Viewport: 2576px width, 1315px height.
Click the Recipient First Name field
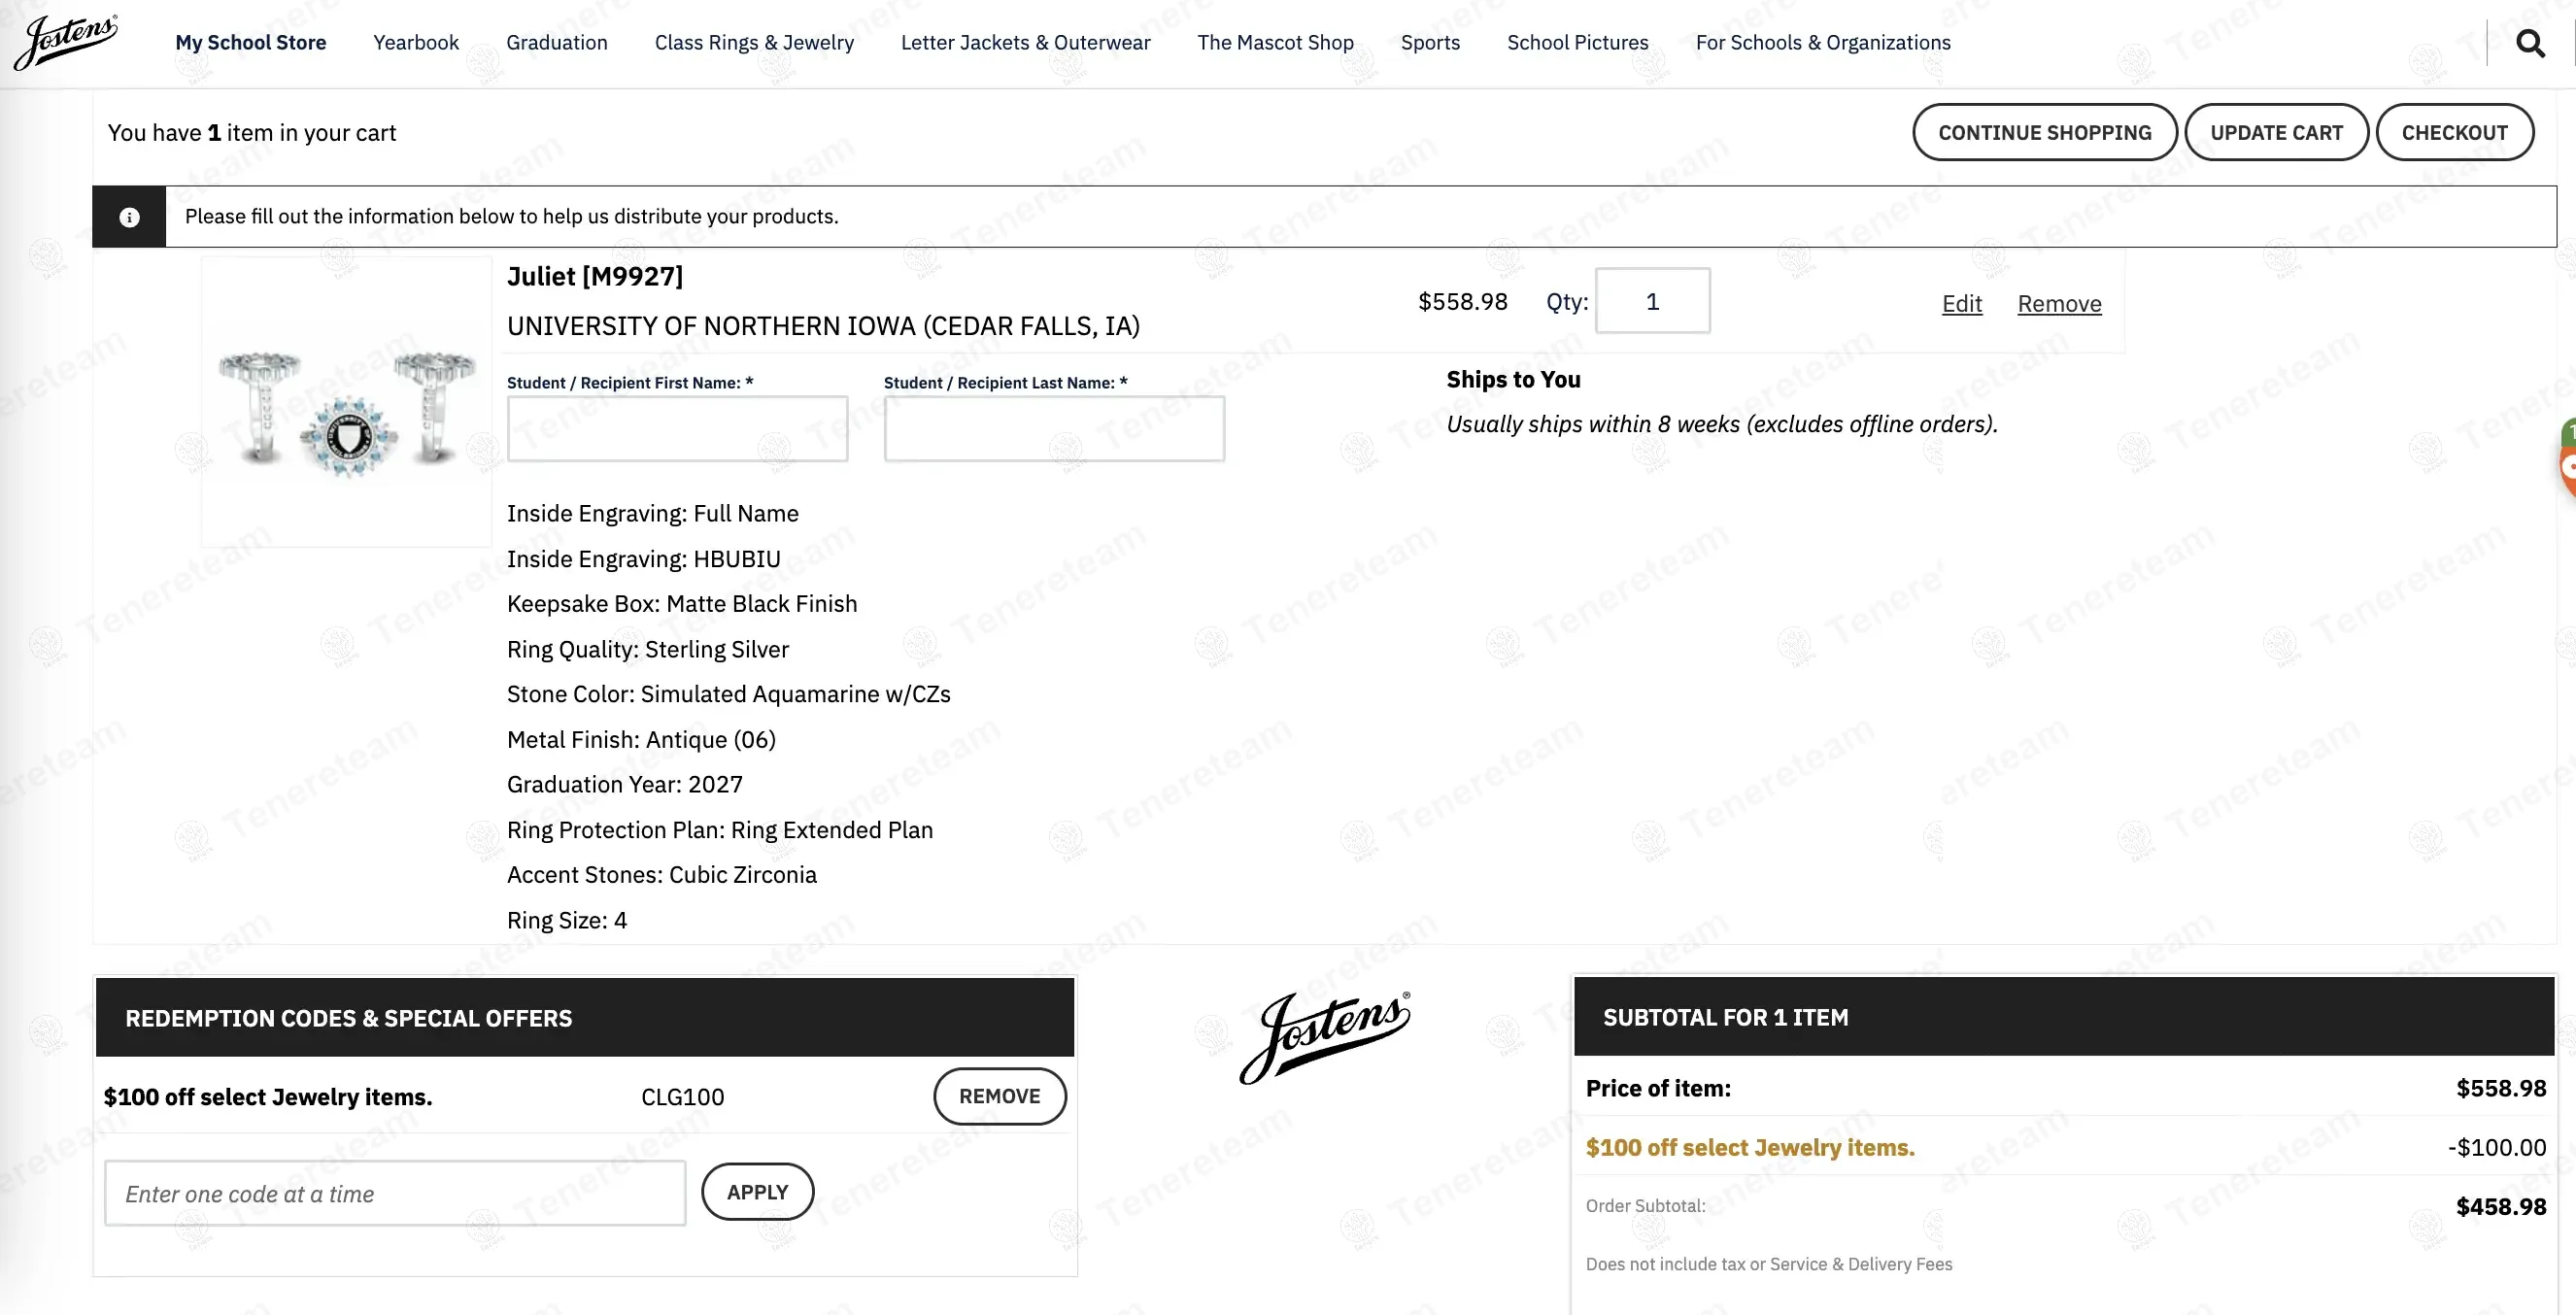[x=677, y=429]
